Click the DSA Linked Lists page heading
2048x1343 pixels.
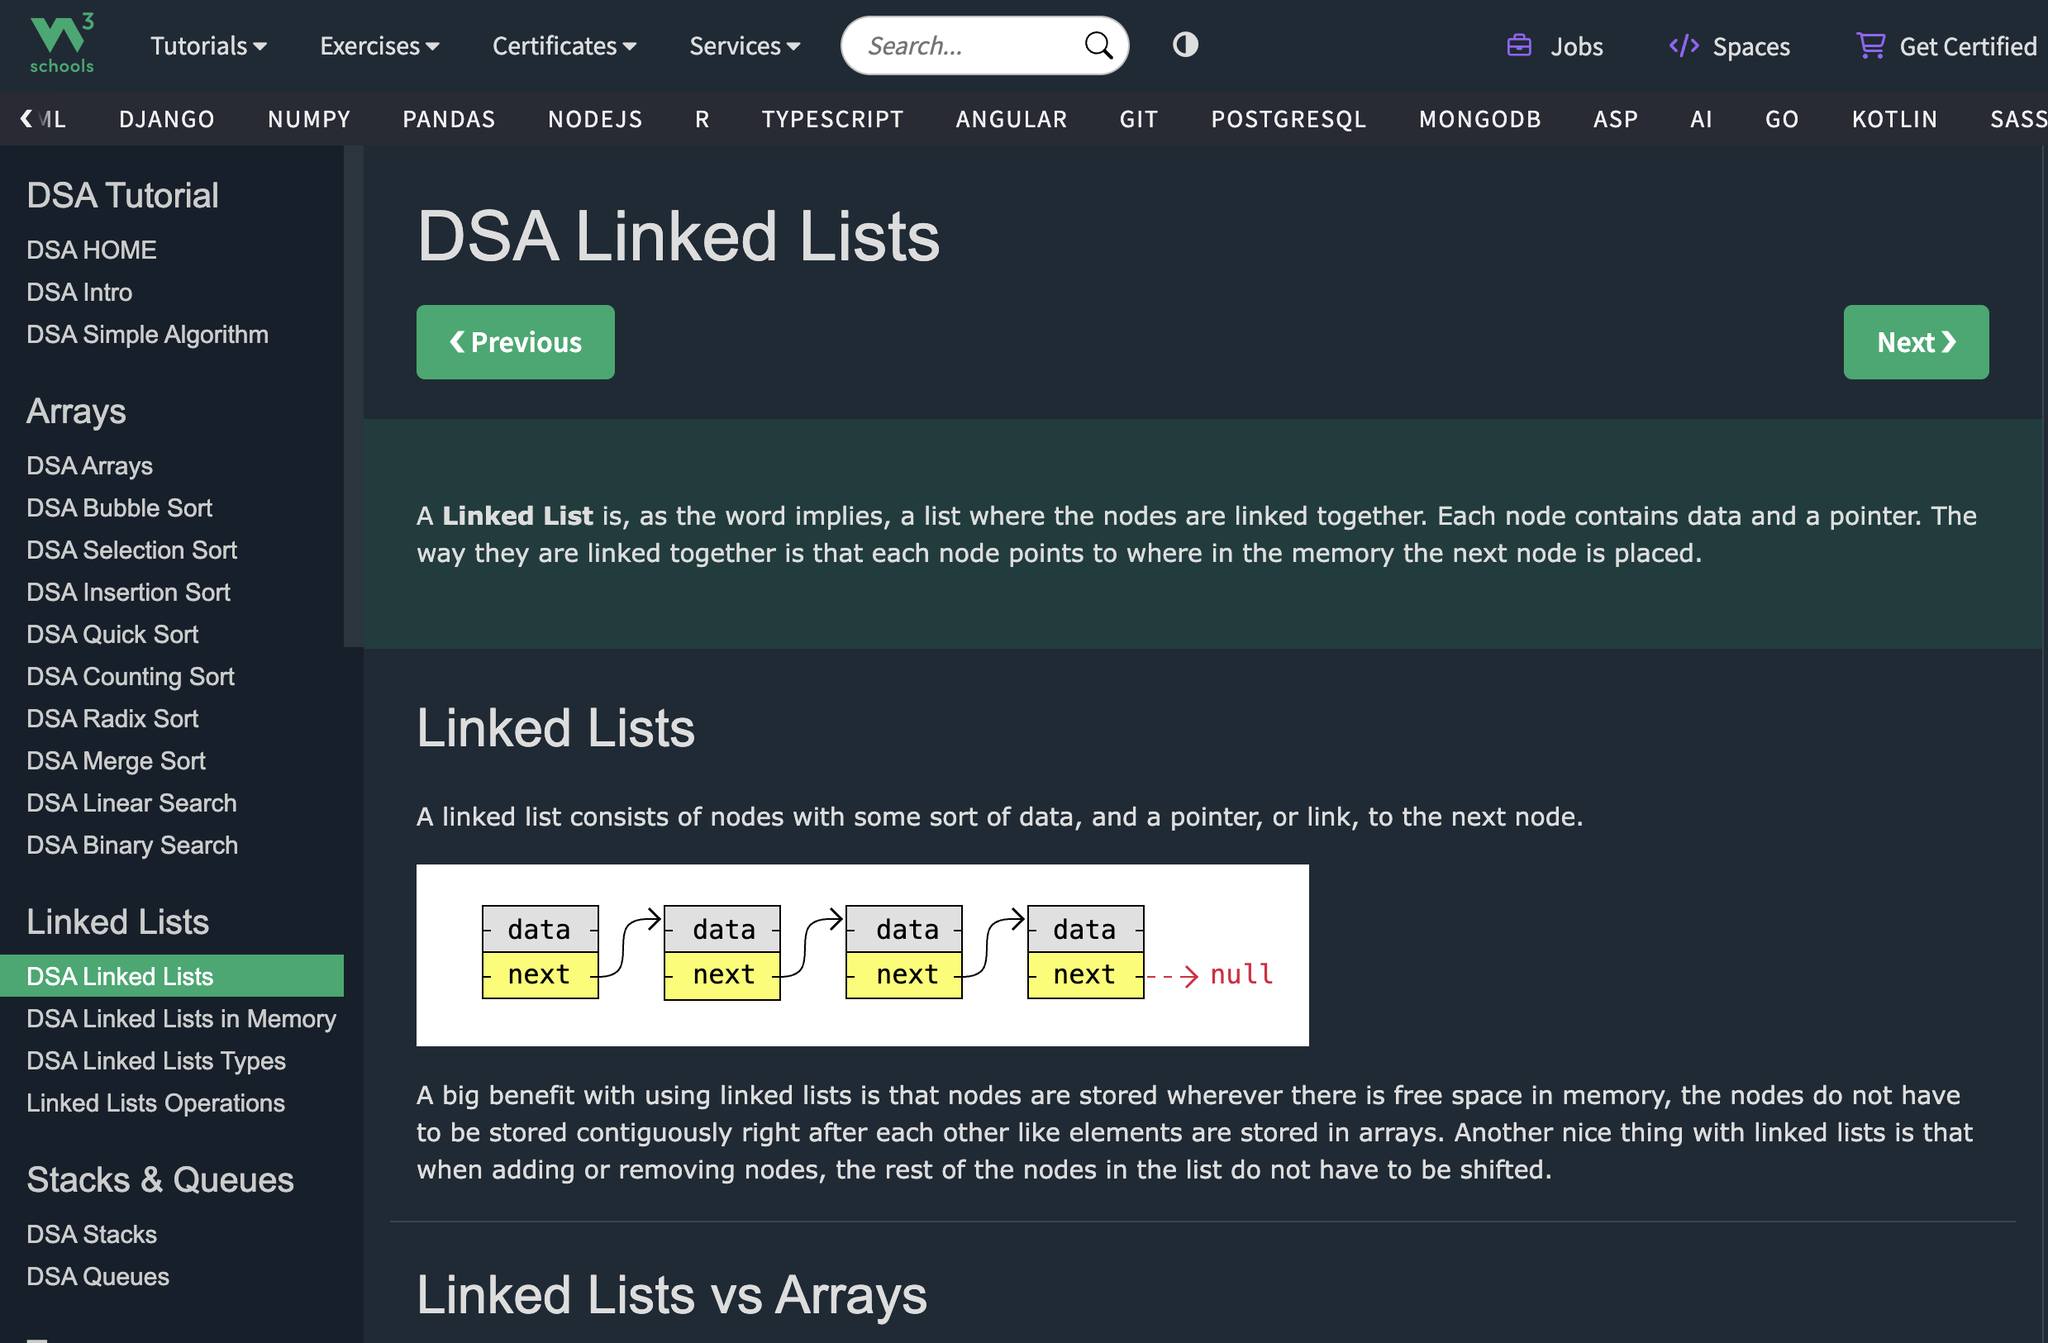coord(678,236)
